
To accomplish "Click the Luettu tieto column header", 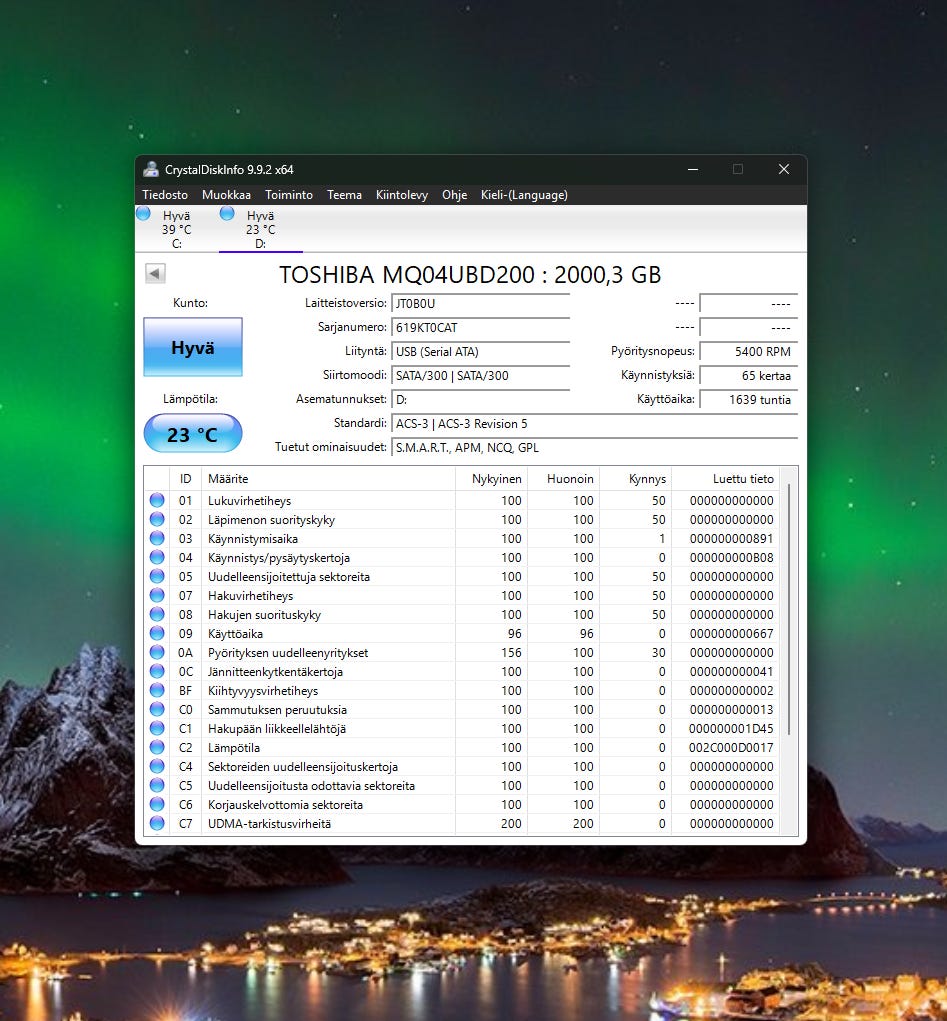I will point(726,479).
